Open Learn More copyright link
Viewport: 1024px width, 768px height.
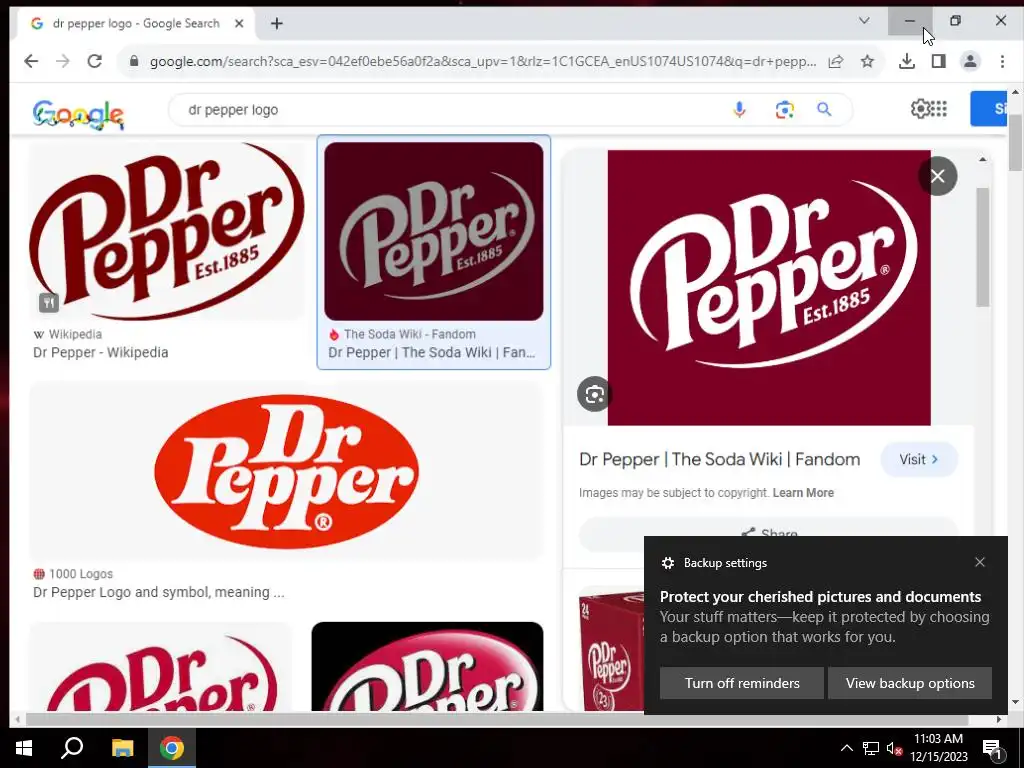pos(803,493)
